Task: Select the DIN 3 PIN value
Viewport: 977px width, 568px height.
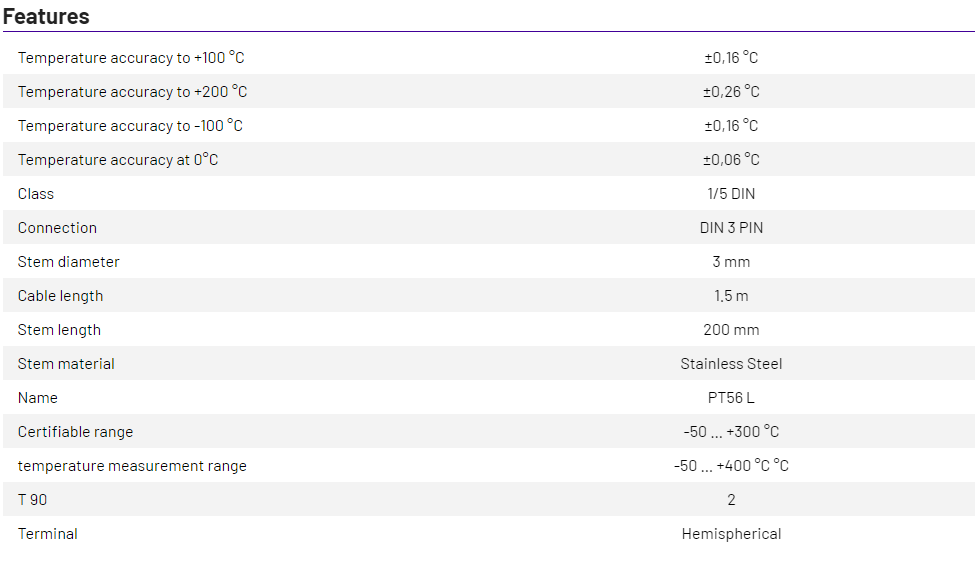Action: (x=731, y=228)
